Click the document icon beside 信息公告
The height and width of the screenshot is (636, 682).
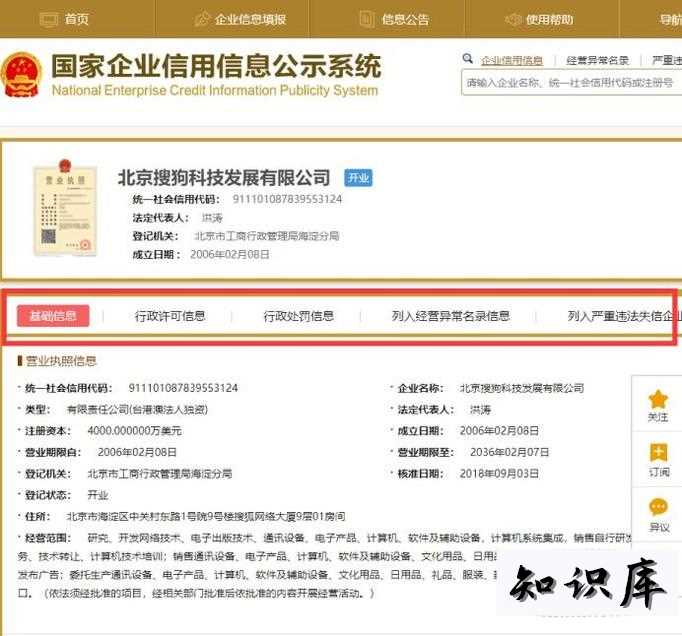[367, 19]
